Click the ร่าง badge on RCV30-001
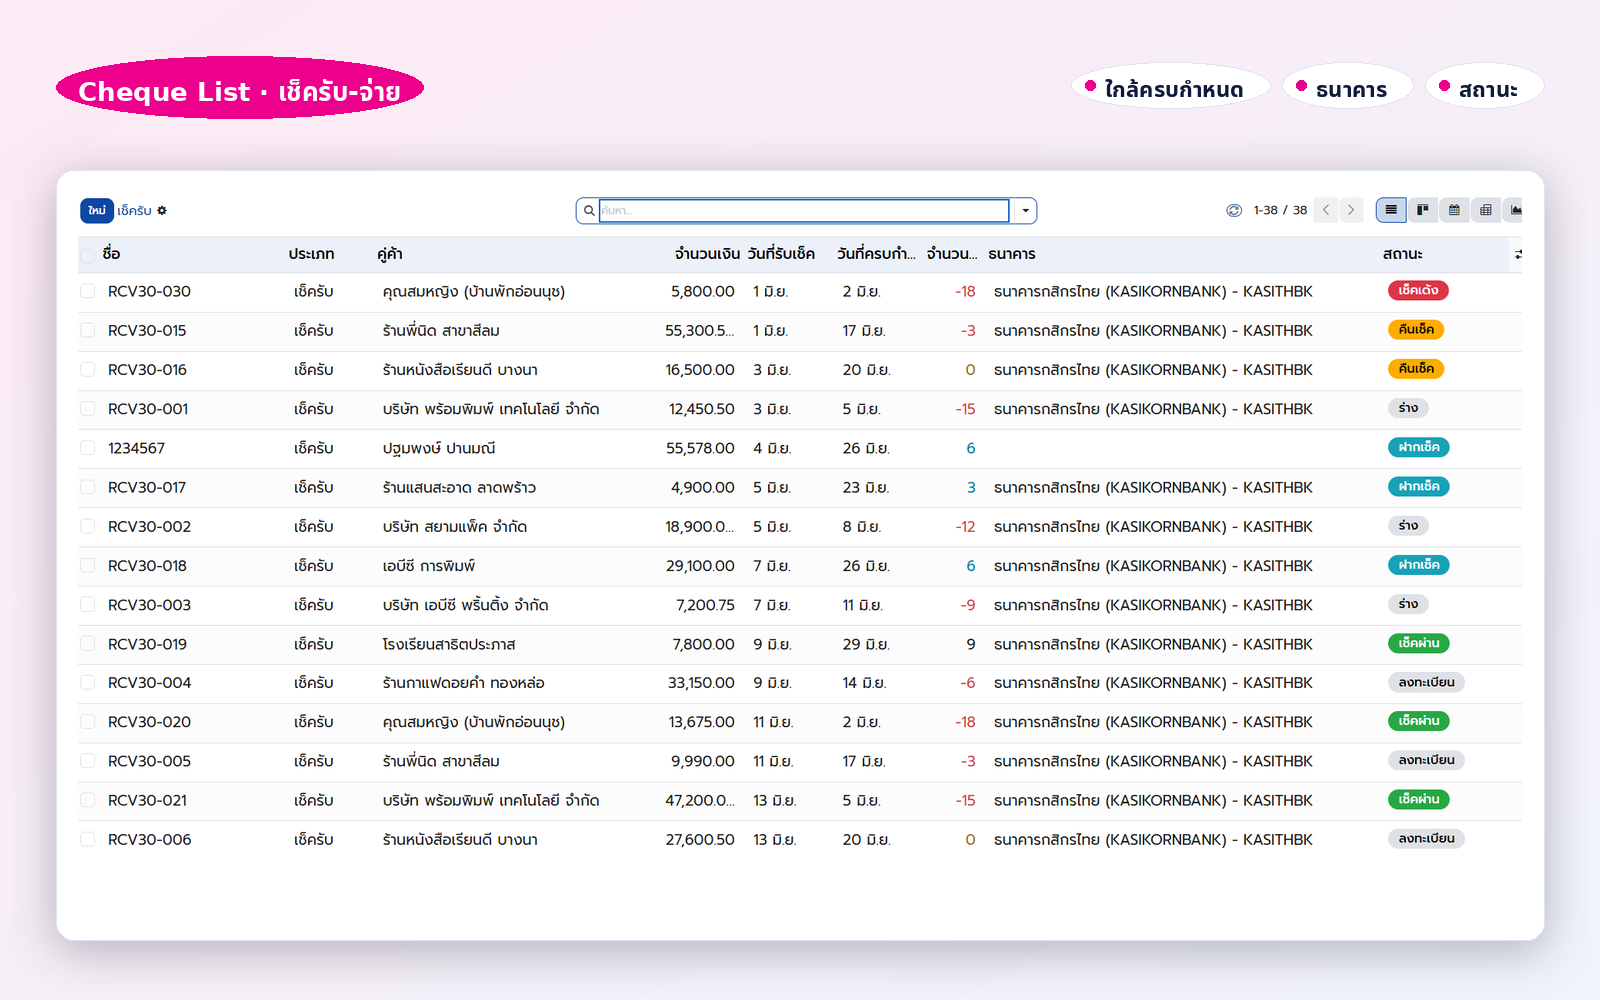Viewport: 1600px width, 1000px height. tap(1408, 408)
